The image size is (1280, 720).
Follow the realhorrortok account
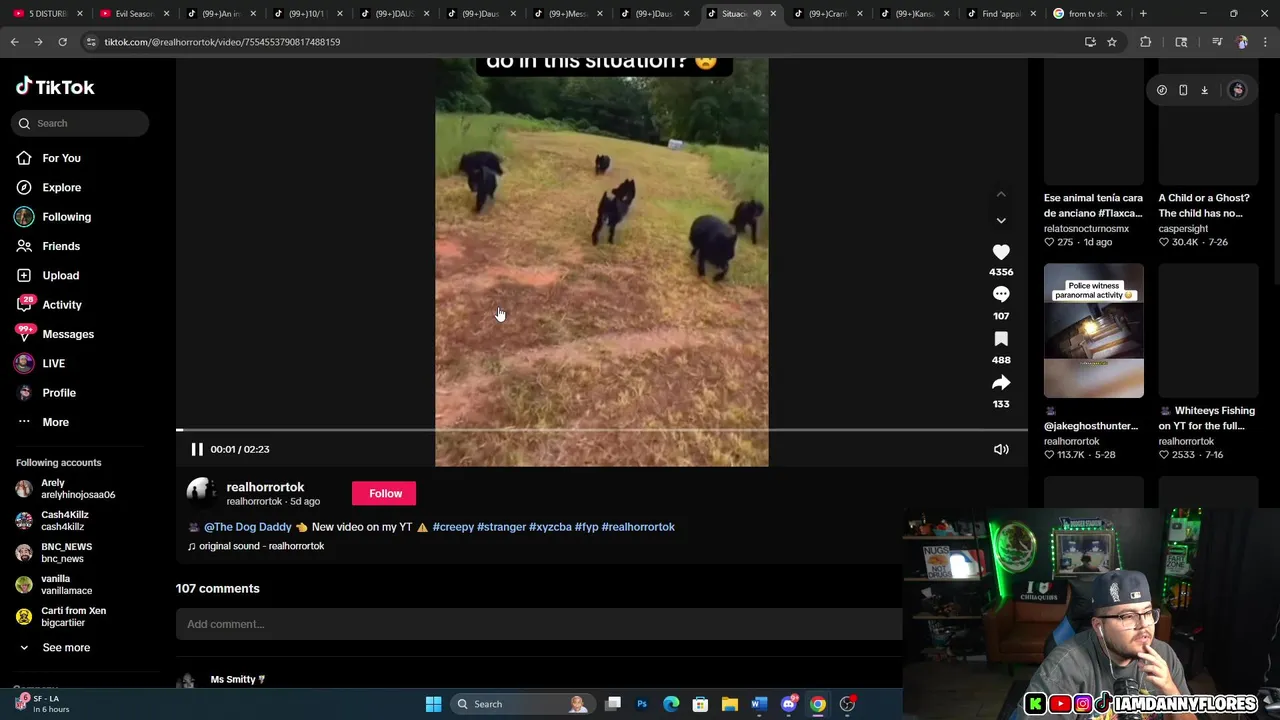pos(385,493)
